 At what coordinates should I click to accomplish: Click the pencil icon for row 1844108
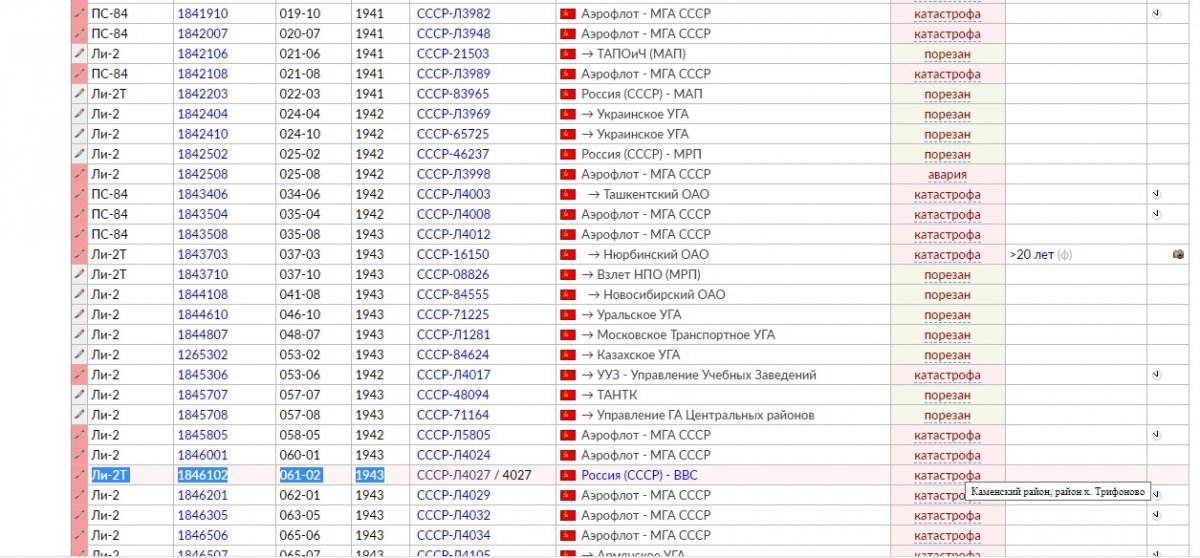79,295
